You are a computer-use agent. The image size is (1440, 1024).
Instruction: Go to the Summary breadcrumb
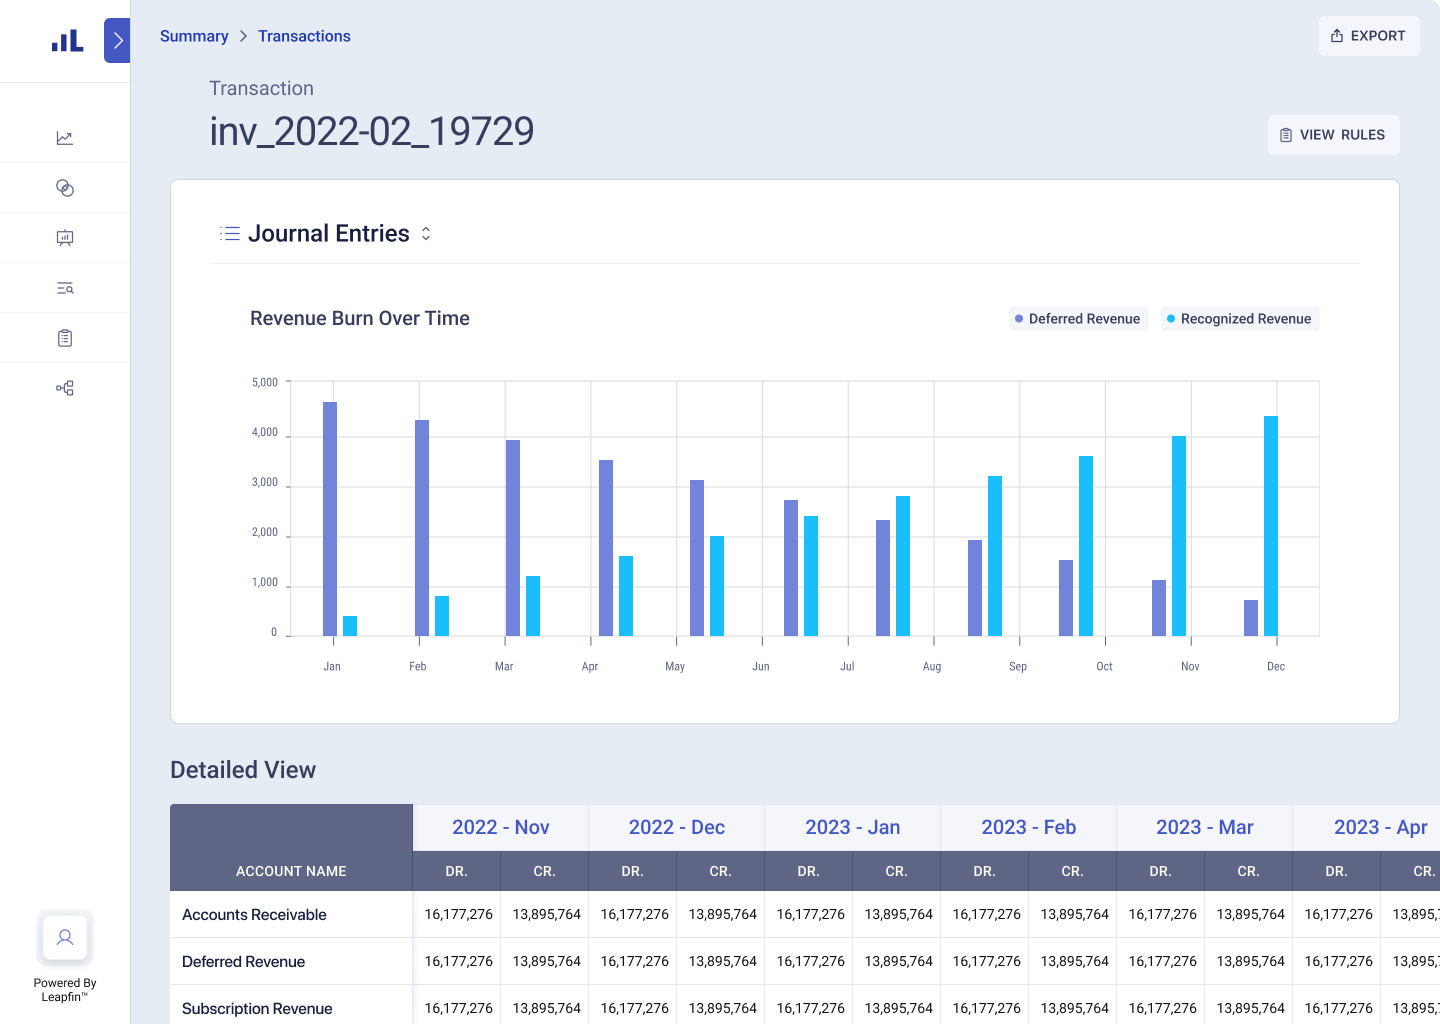tap(194, 36)
